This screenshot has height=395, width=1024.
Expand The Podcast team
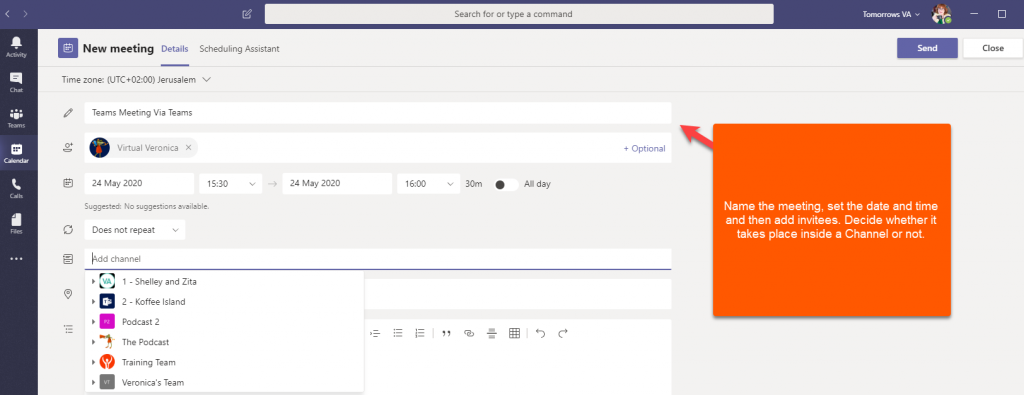click(93, 342)
